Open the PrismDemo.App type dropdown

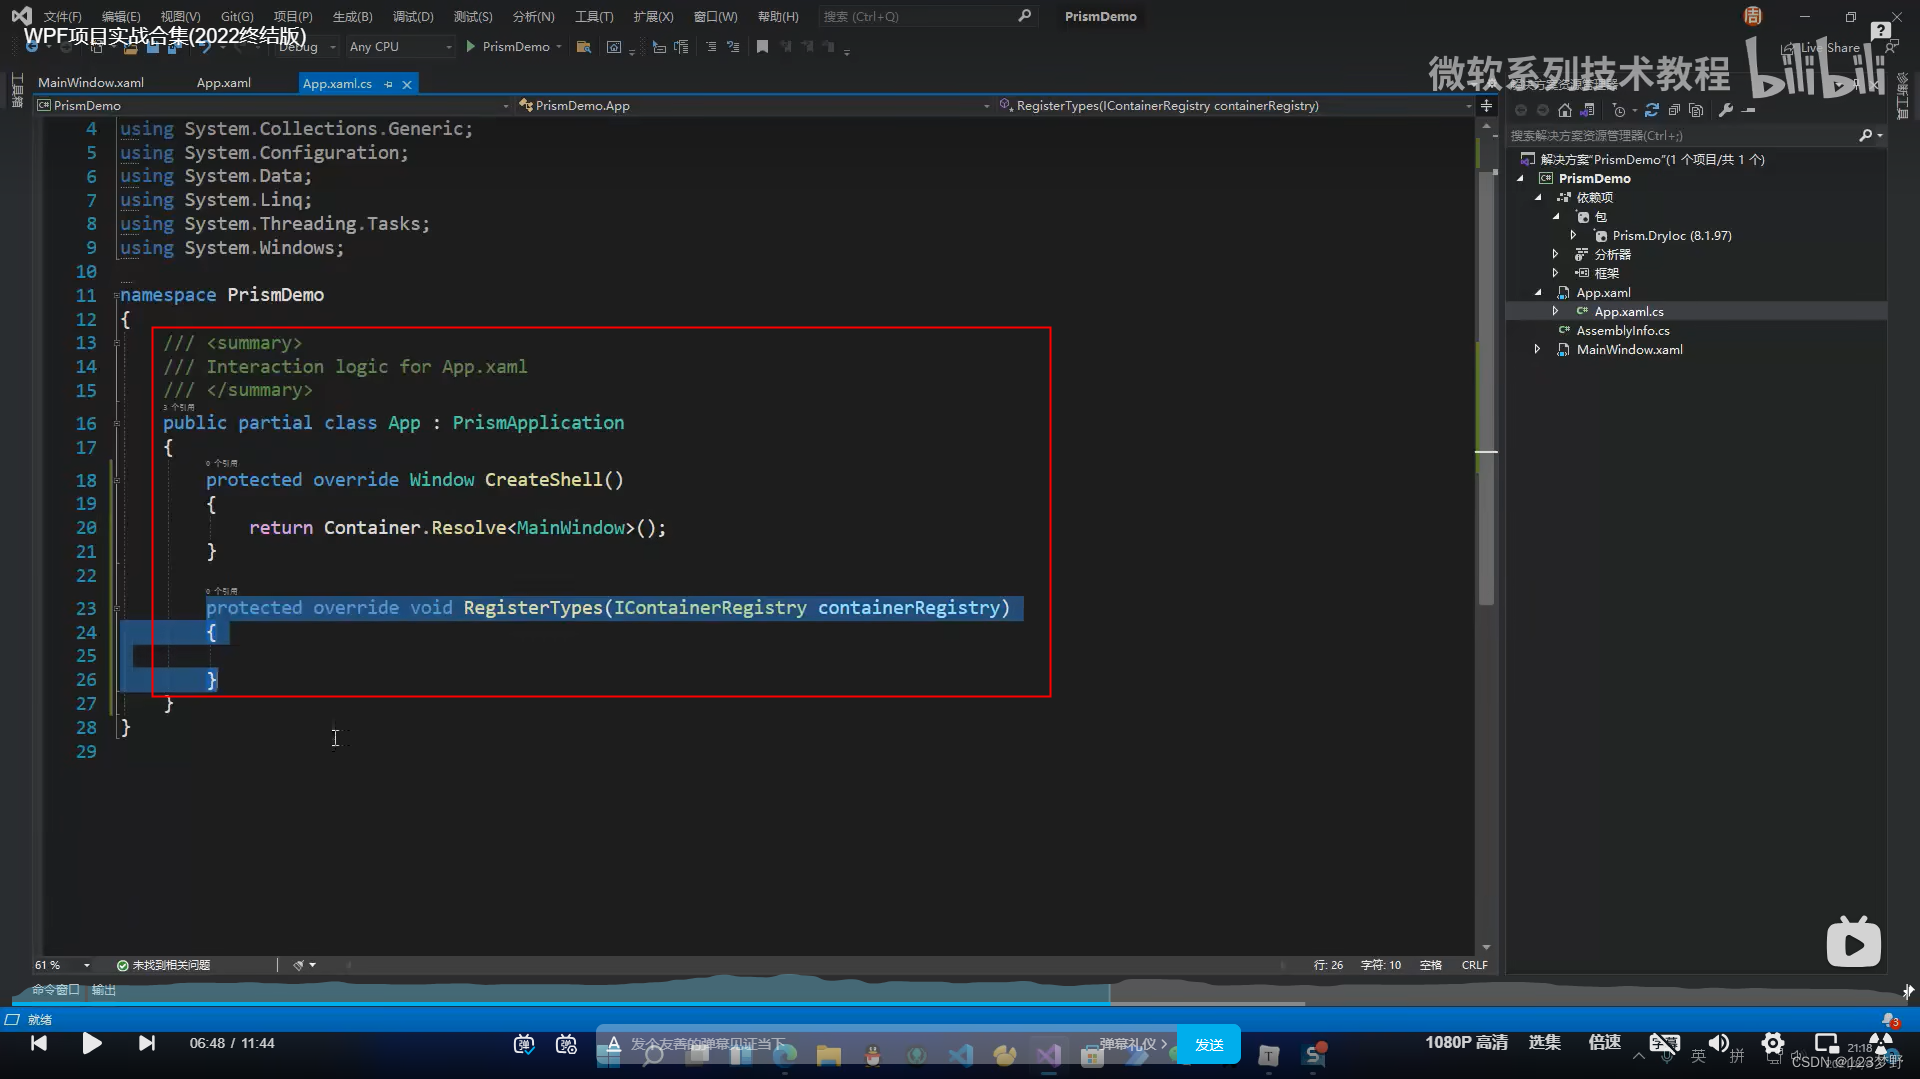(754, 105)
